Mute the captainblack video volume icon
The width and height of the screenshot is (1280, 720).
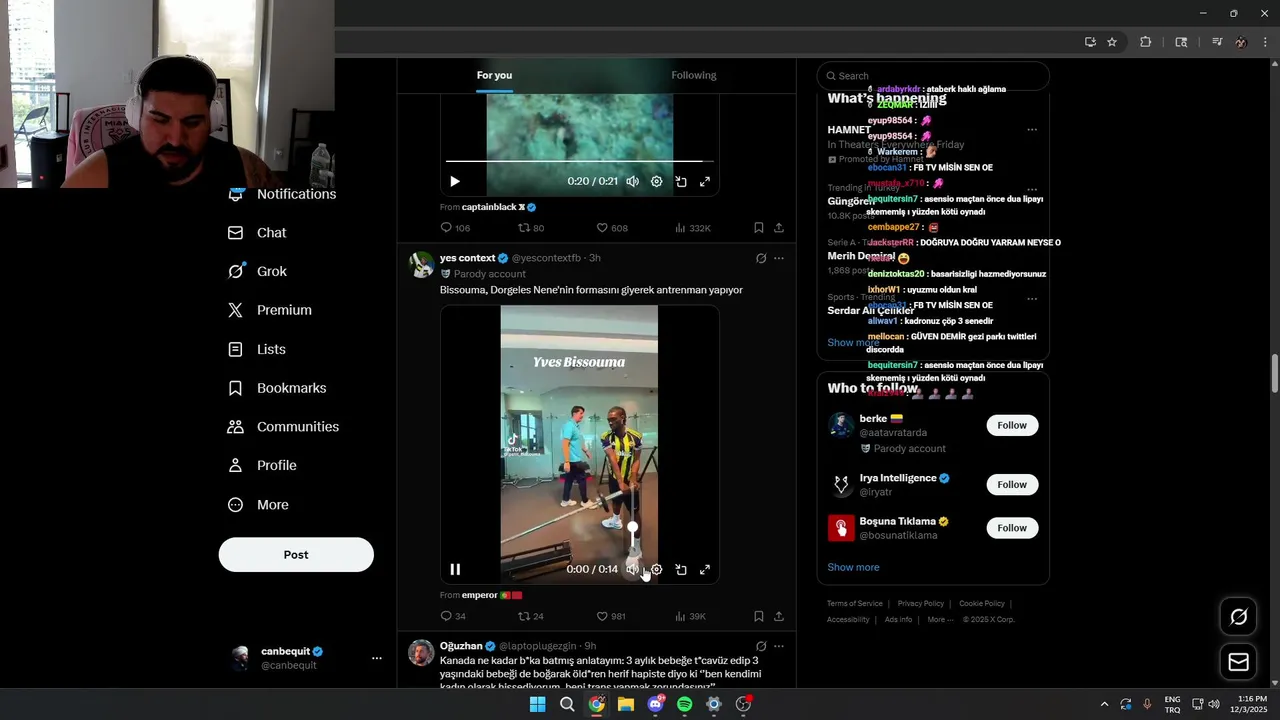(x=633, y=181)
